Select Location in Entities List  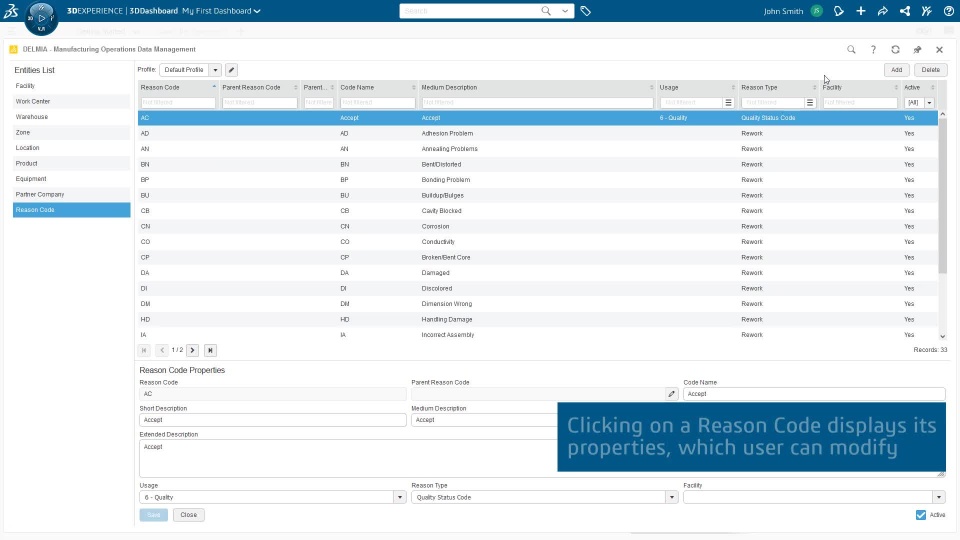72,148
